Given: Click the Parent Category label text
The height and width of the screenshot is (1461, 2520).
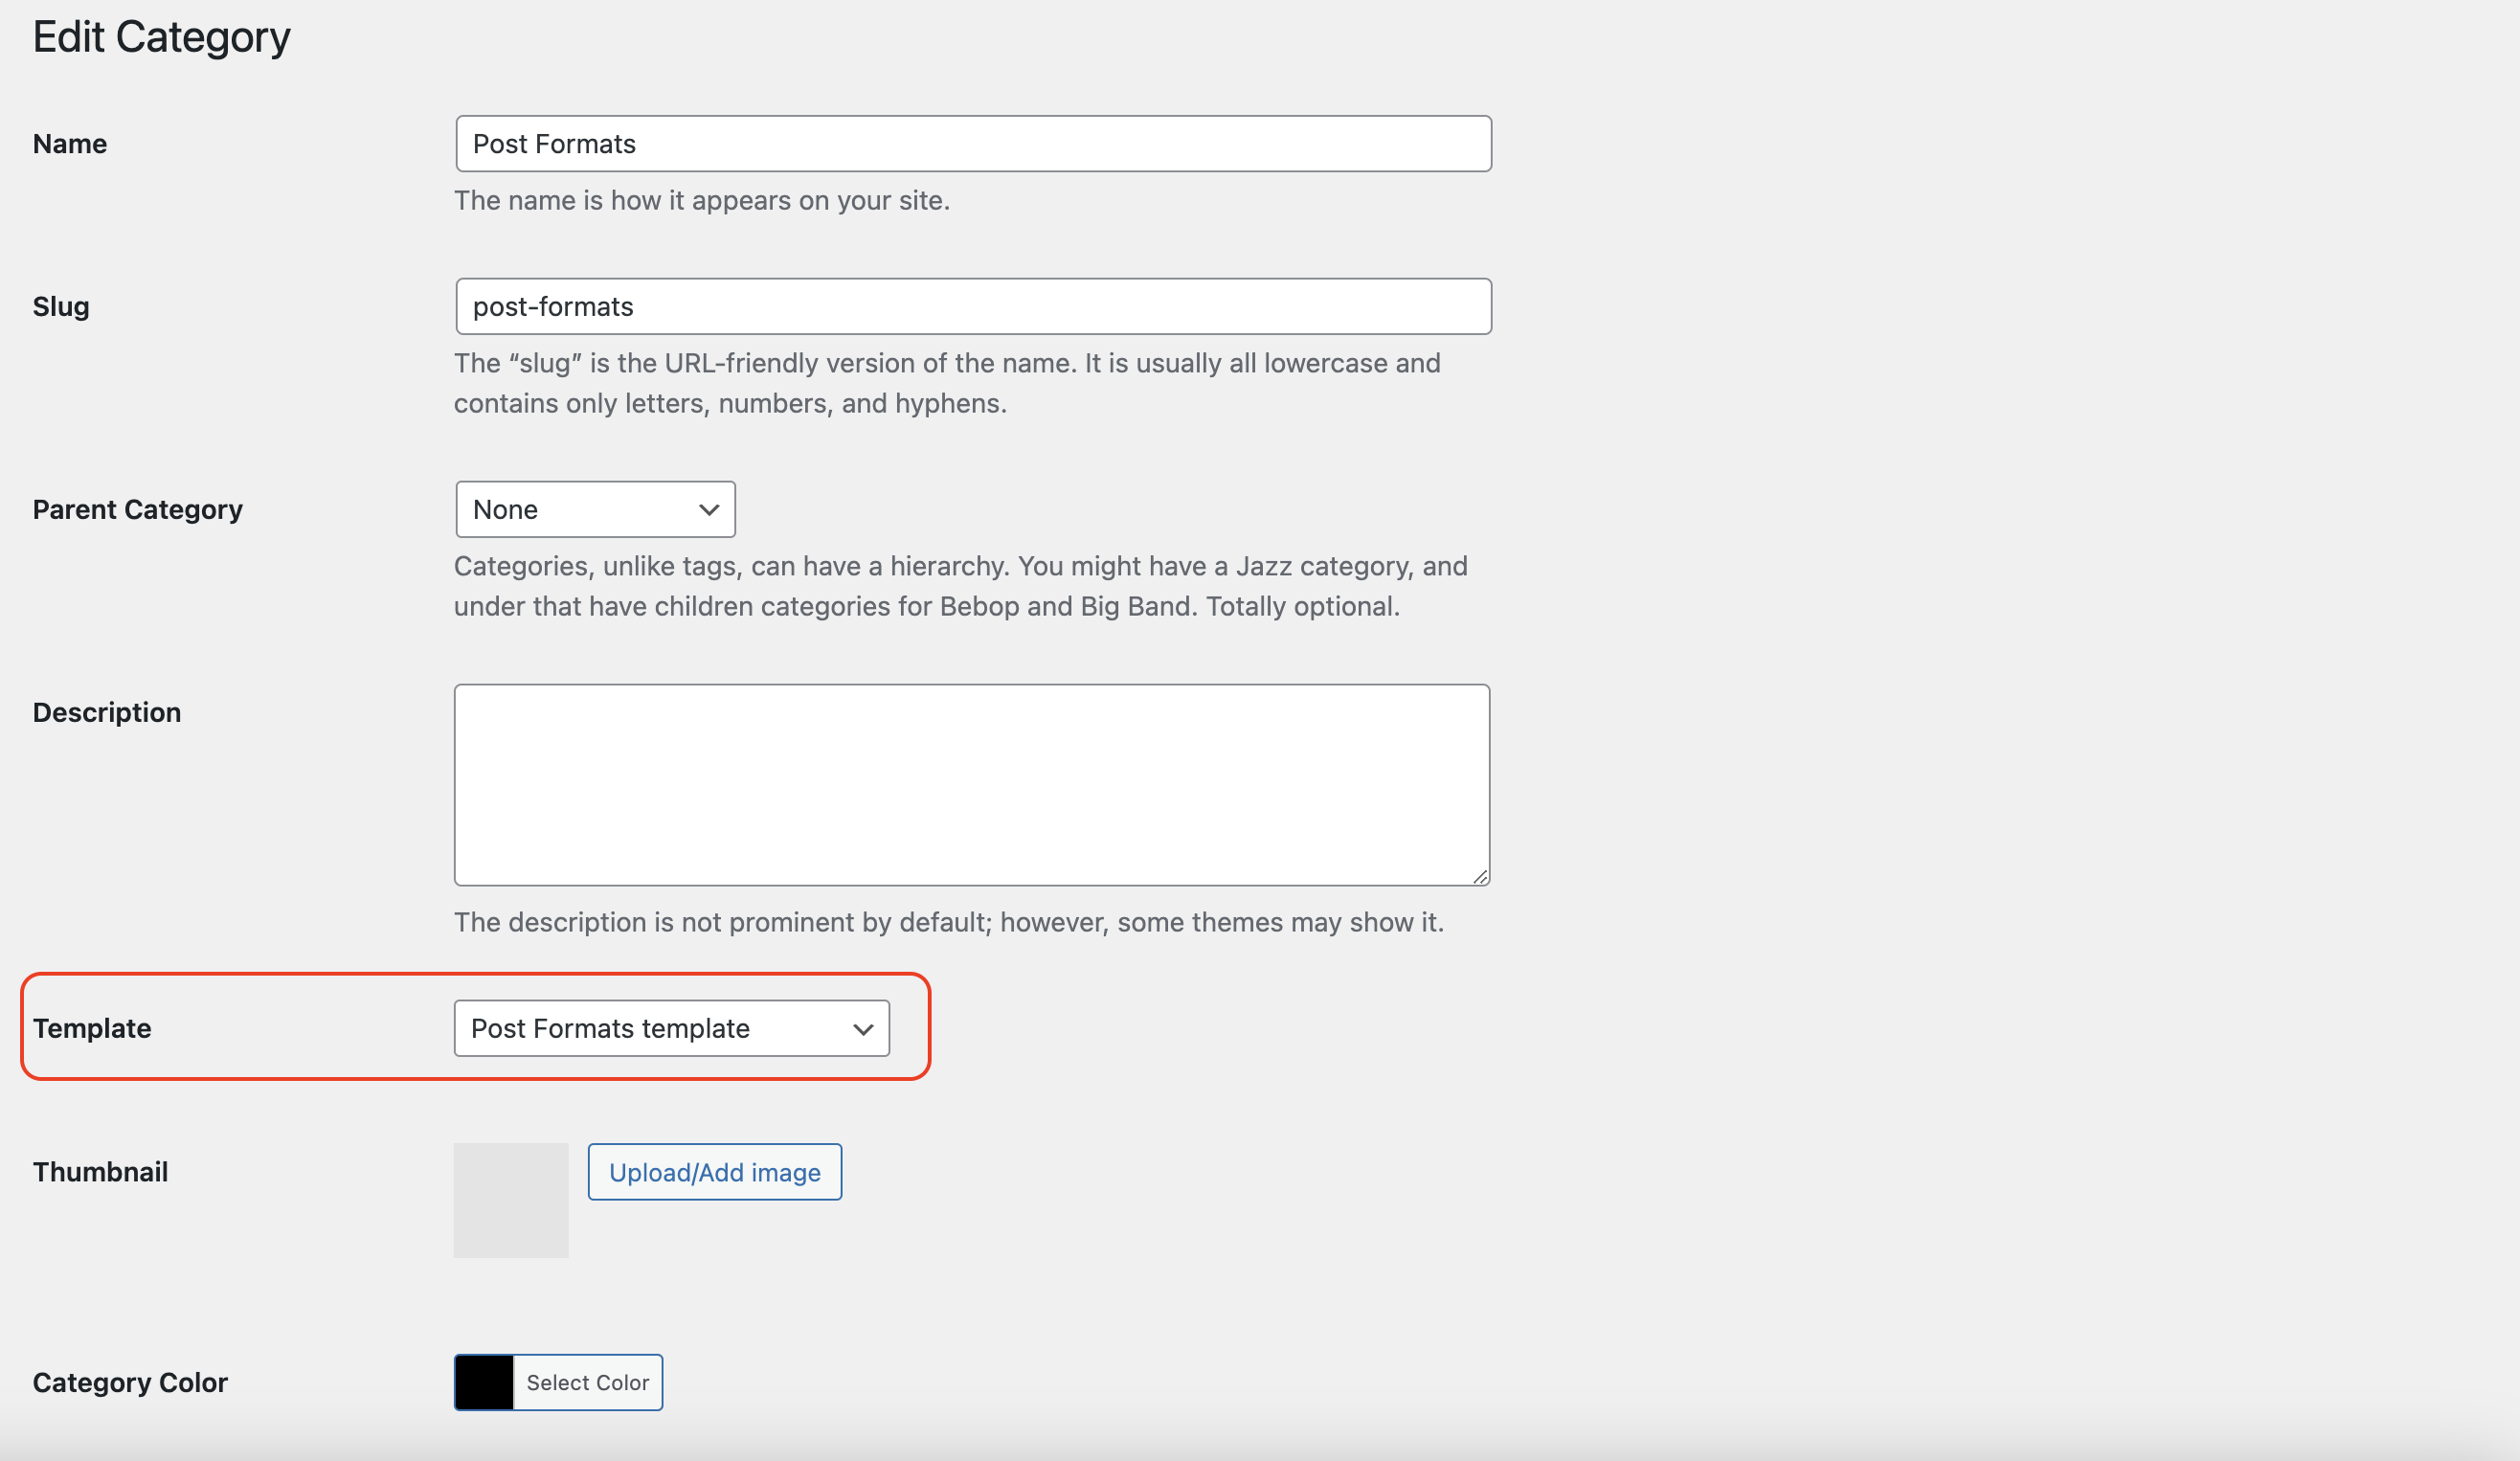Looking at the screenshot, I should click(138, 510).
